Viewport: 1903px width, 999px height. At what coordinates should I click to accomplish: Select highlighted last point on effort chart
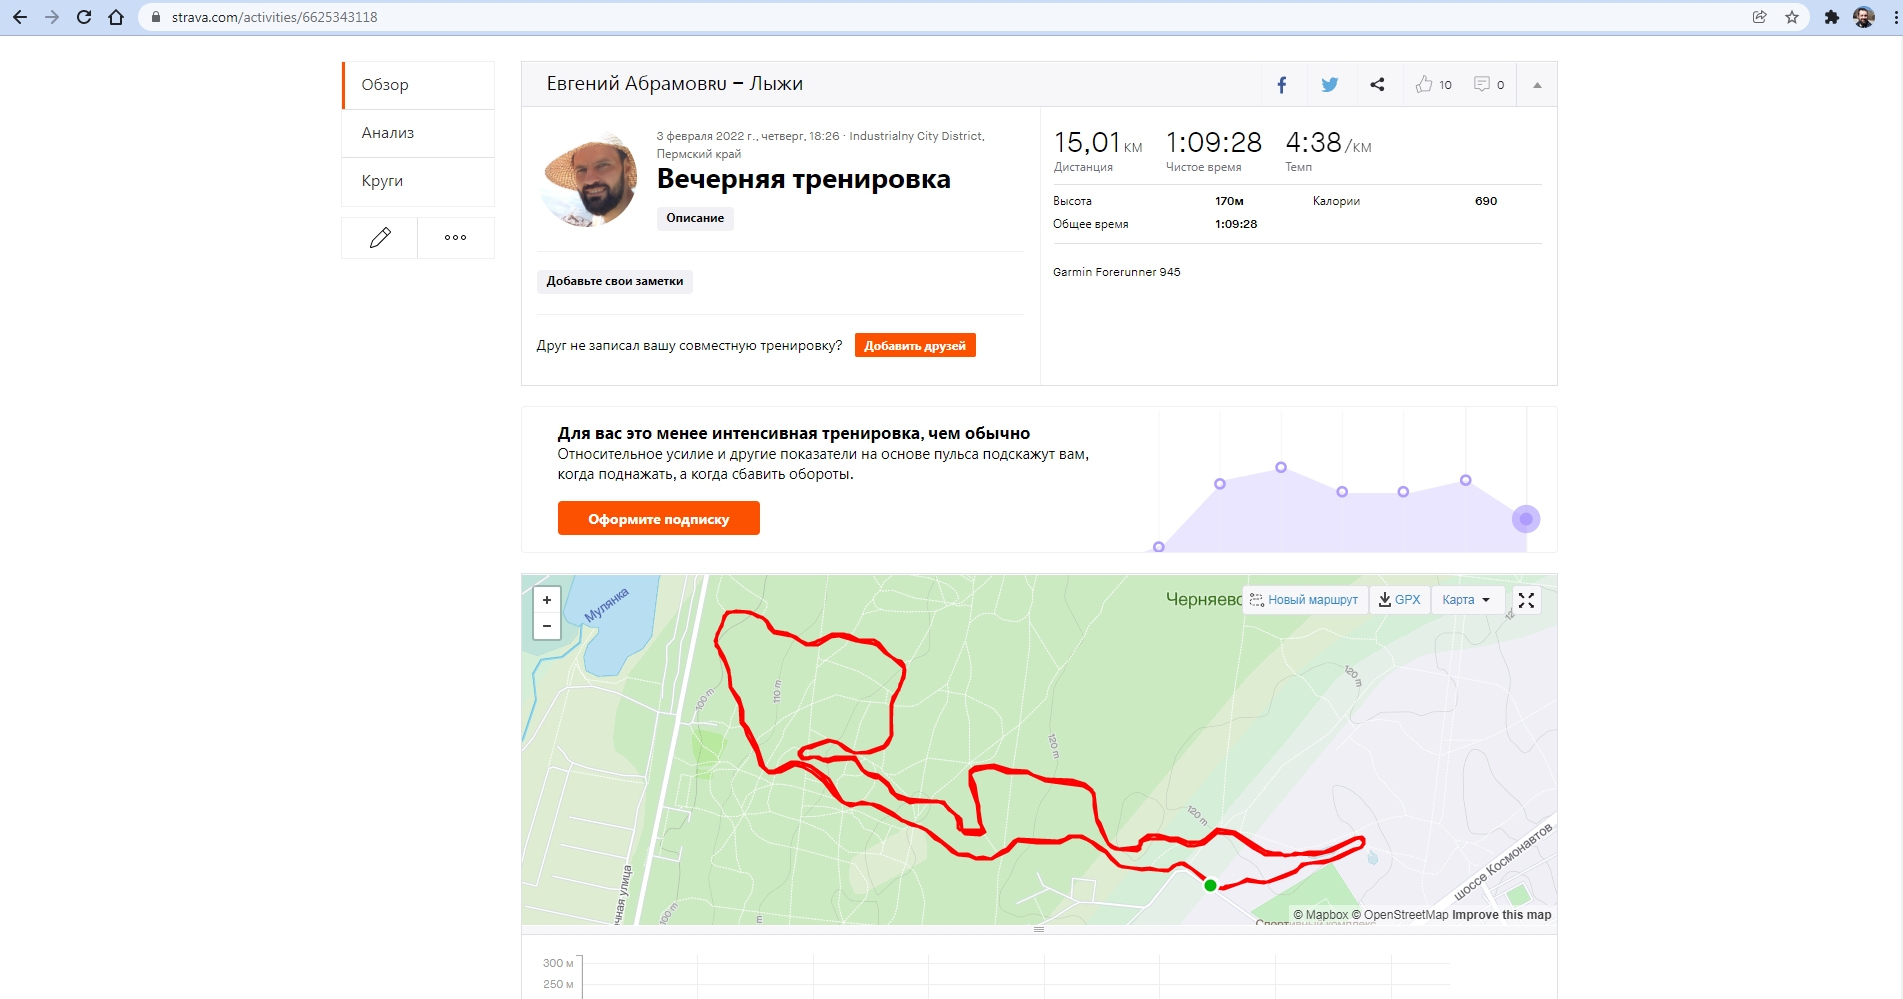coord(1526,519)
